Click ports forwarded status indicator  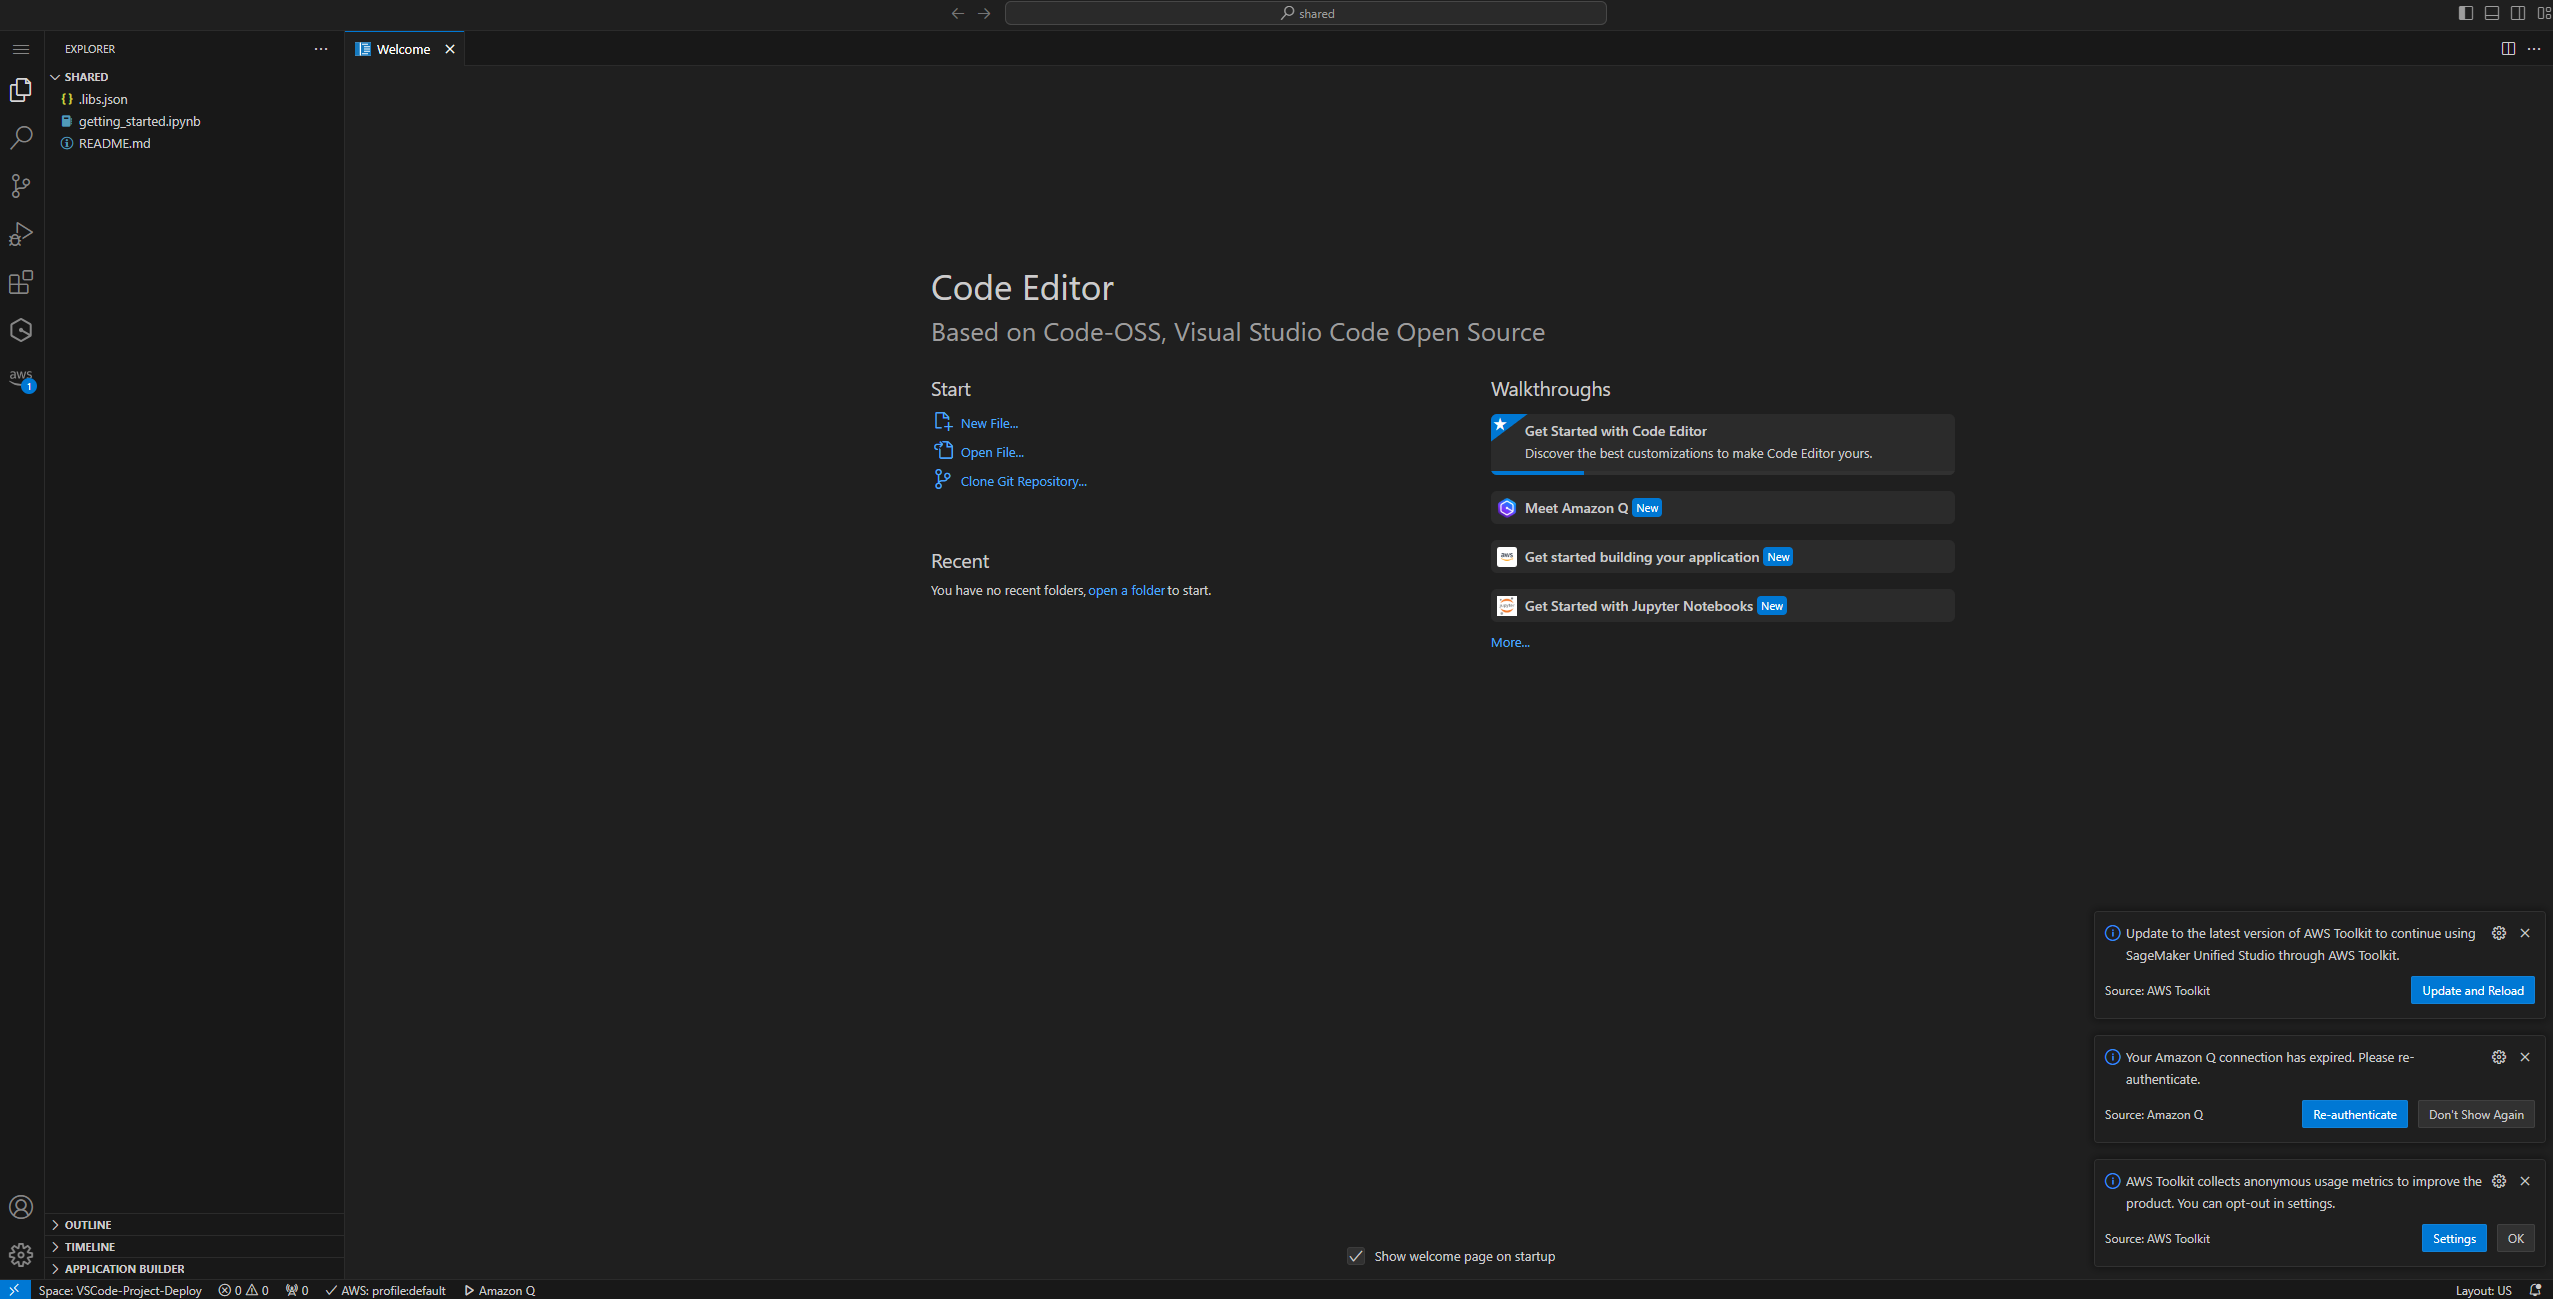pos(297,1290)
